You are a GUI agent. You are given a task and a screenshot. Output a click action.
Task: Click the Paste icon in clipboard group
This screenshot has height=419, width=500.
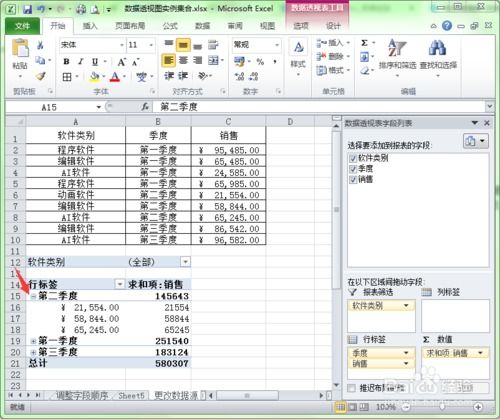pos(20,49)
